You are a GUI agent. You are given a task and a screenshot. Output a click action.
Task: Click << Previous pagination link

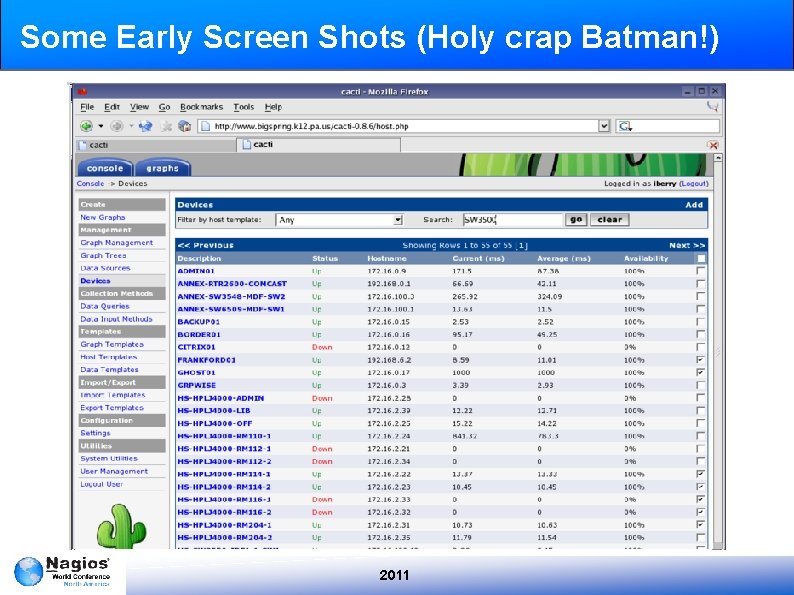206,246
